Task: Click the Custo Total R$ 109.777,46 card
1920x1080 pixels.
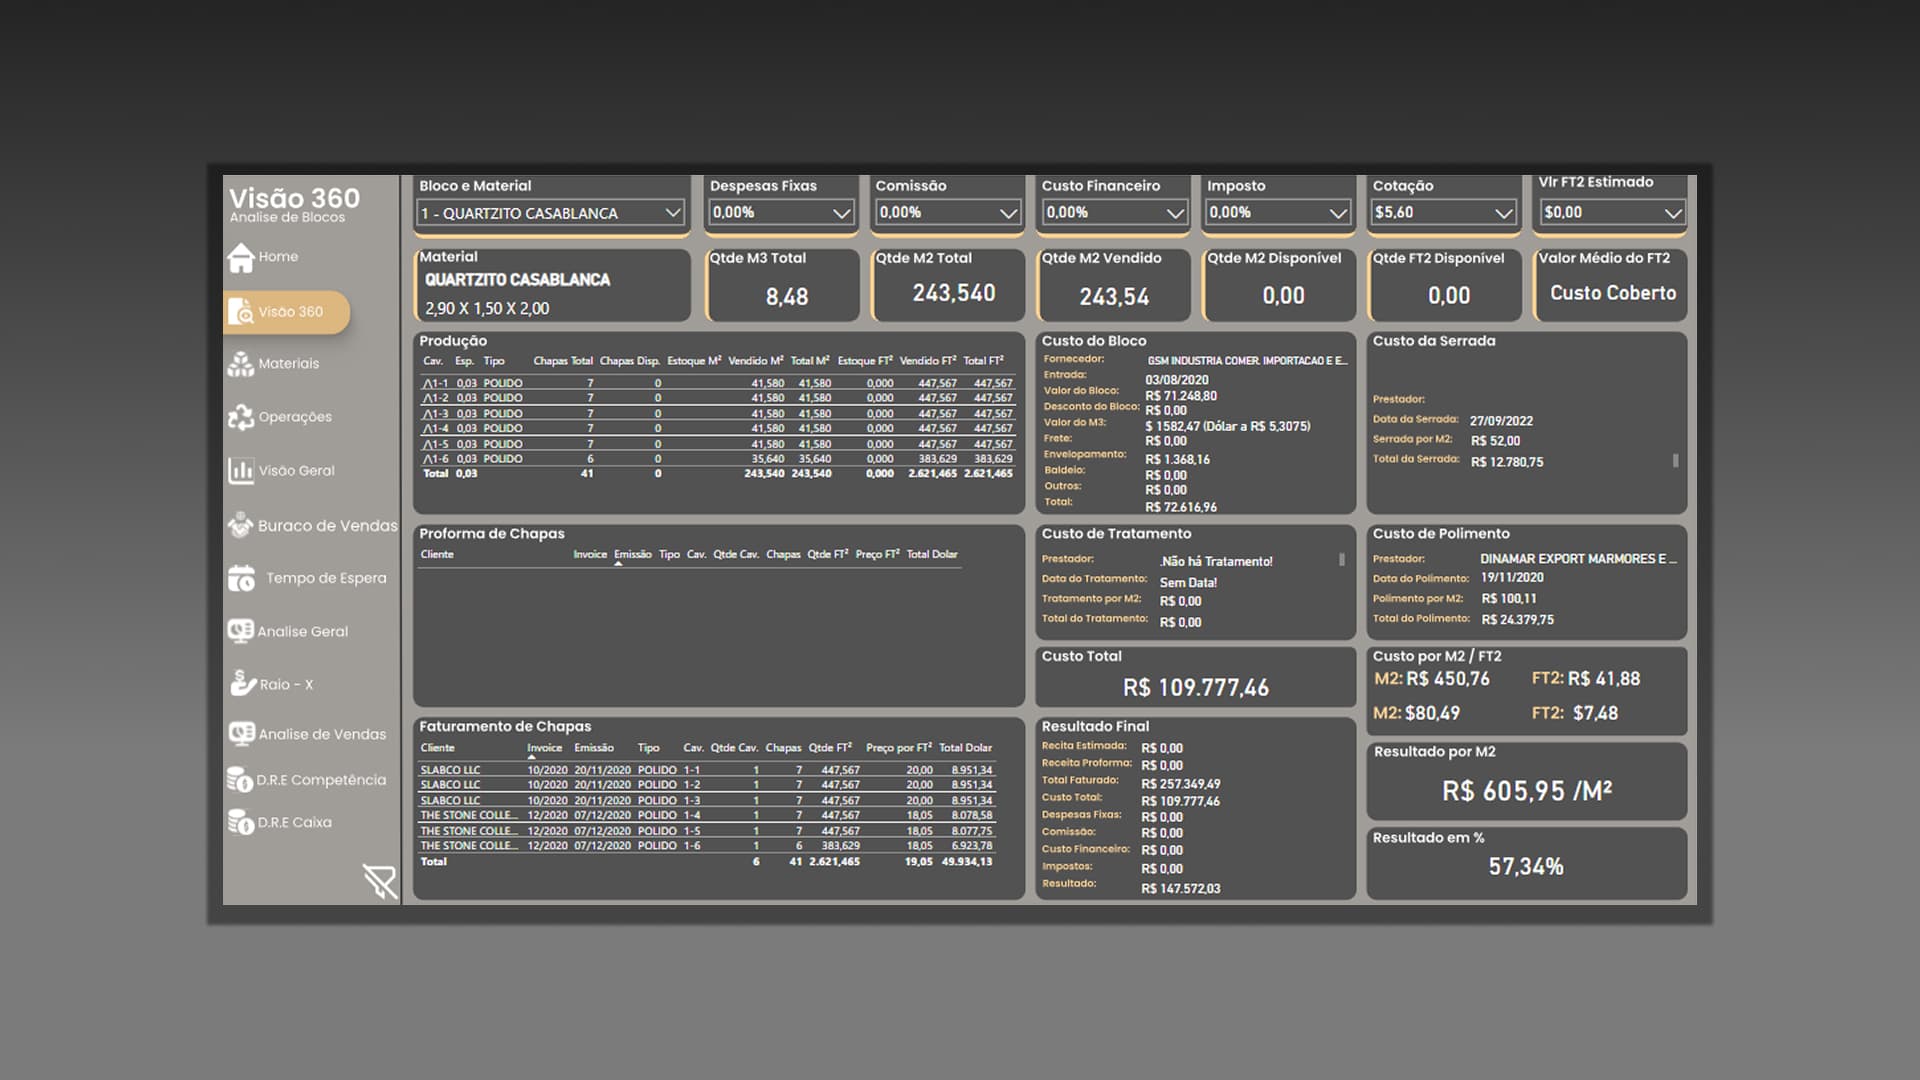Action: pyautogui.click(x=1195, y=676)
